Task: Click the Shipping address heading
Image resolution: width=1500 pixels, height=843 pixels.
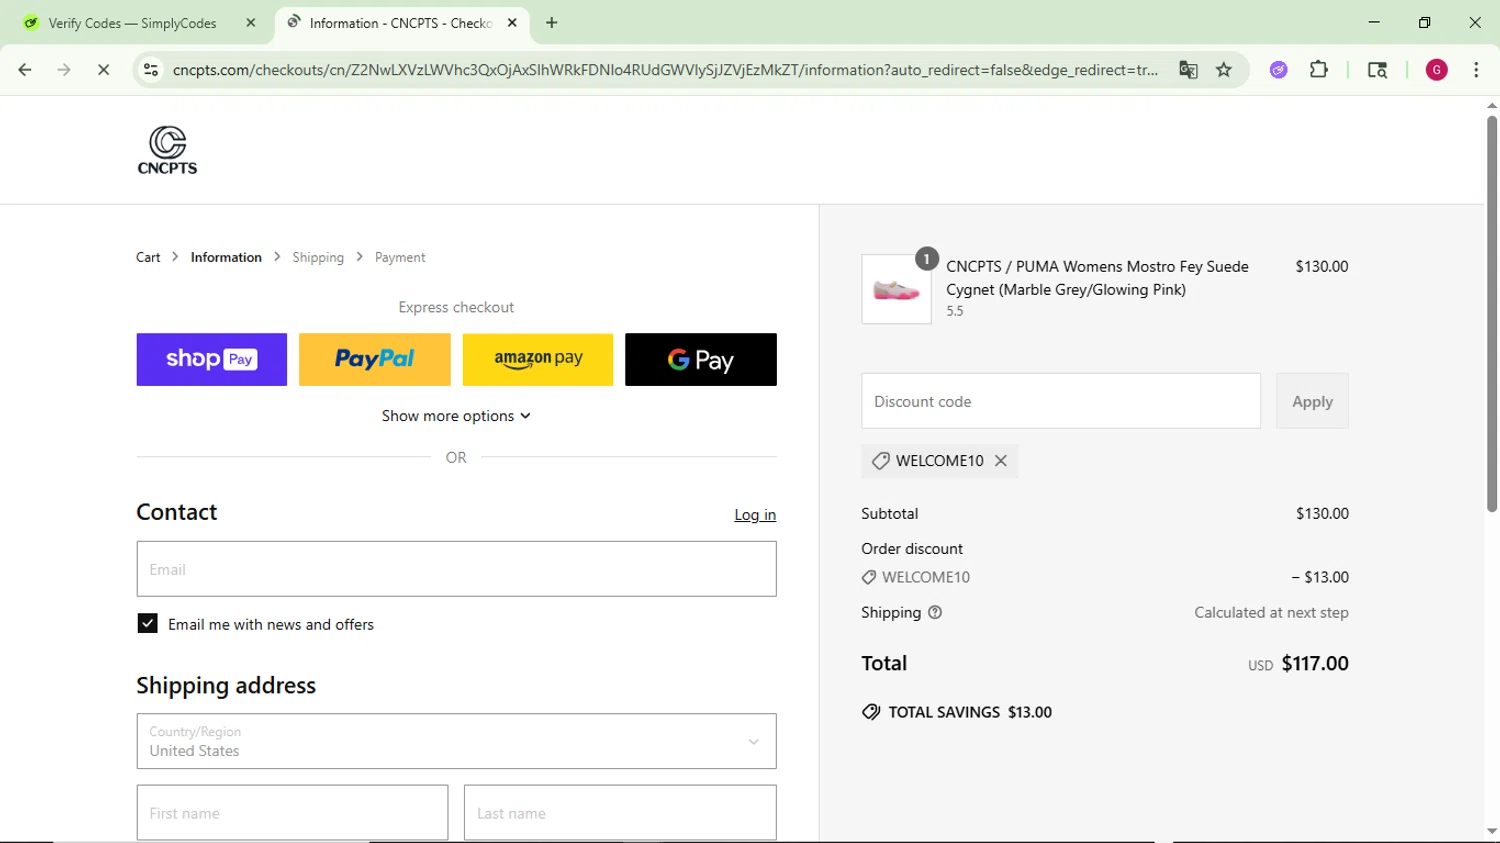Action: 226,686
